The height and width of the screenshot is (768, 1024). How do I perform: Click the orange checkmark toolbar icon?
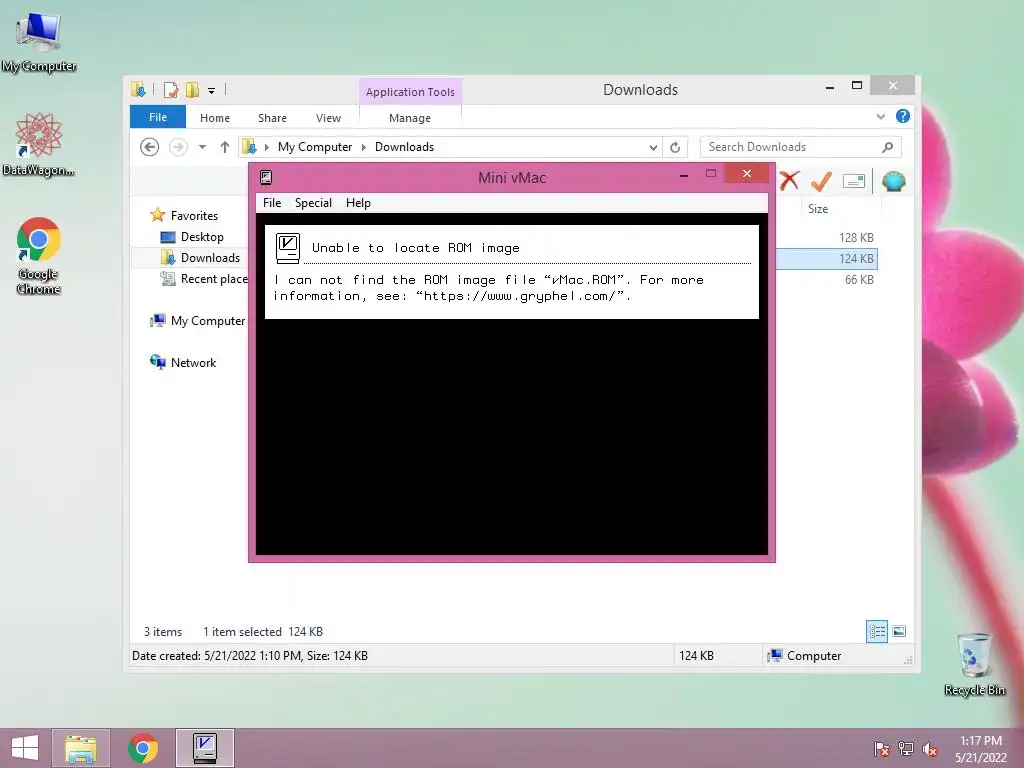click(x=821, y=180)
